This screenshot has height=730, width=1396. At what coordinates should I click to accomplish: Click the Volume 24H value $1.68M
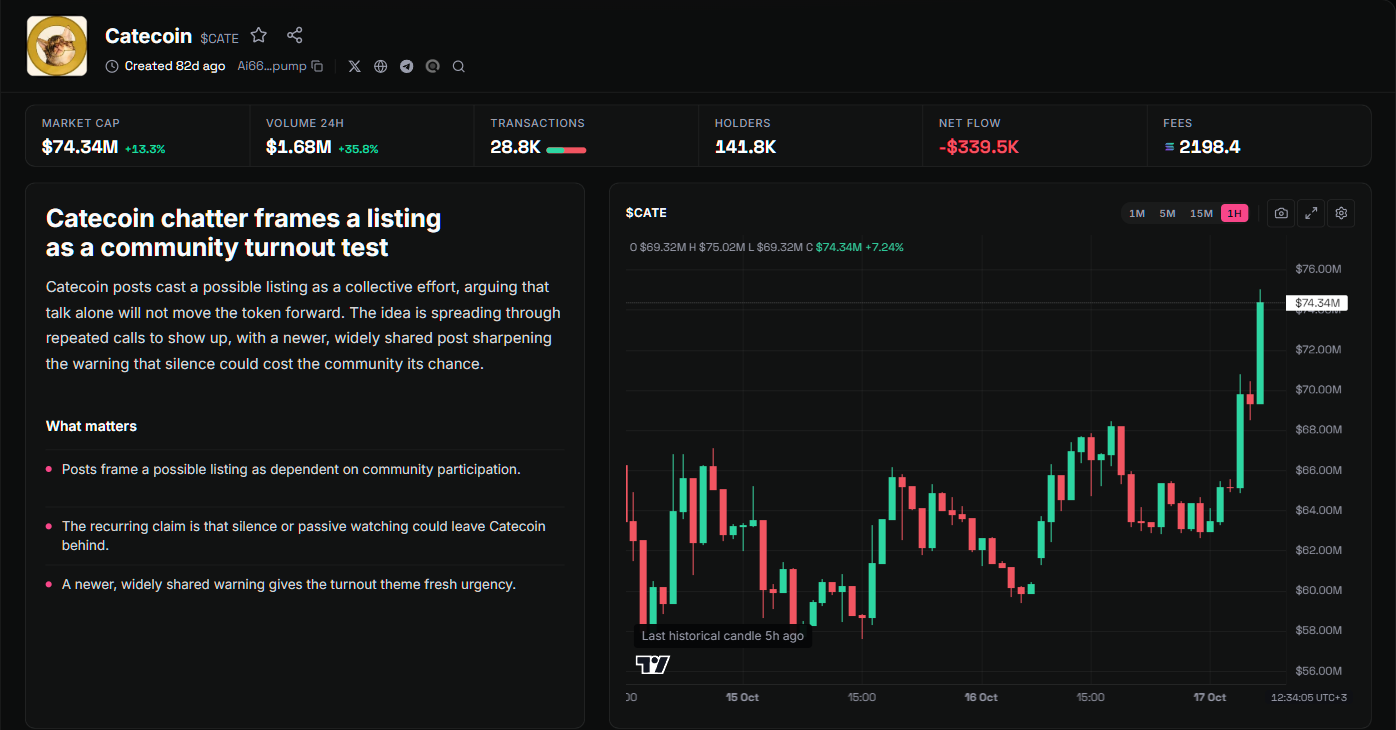(x=299, y=147)
